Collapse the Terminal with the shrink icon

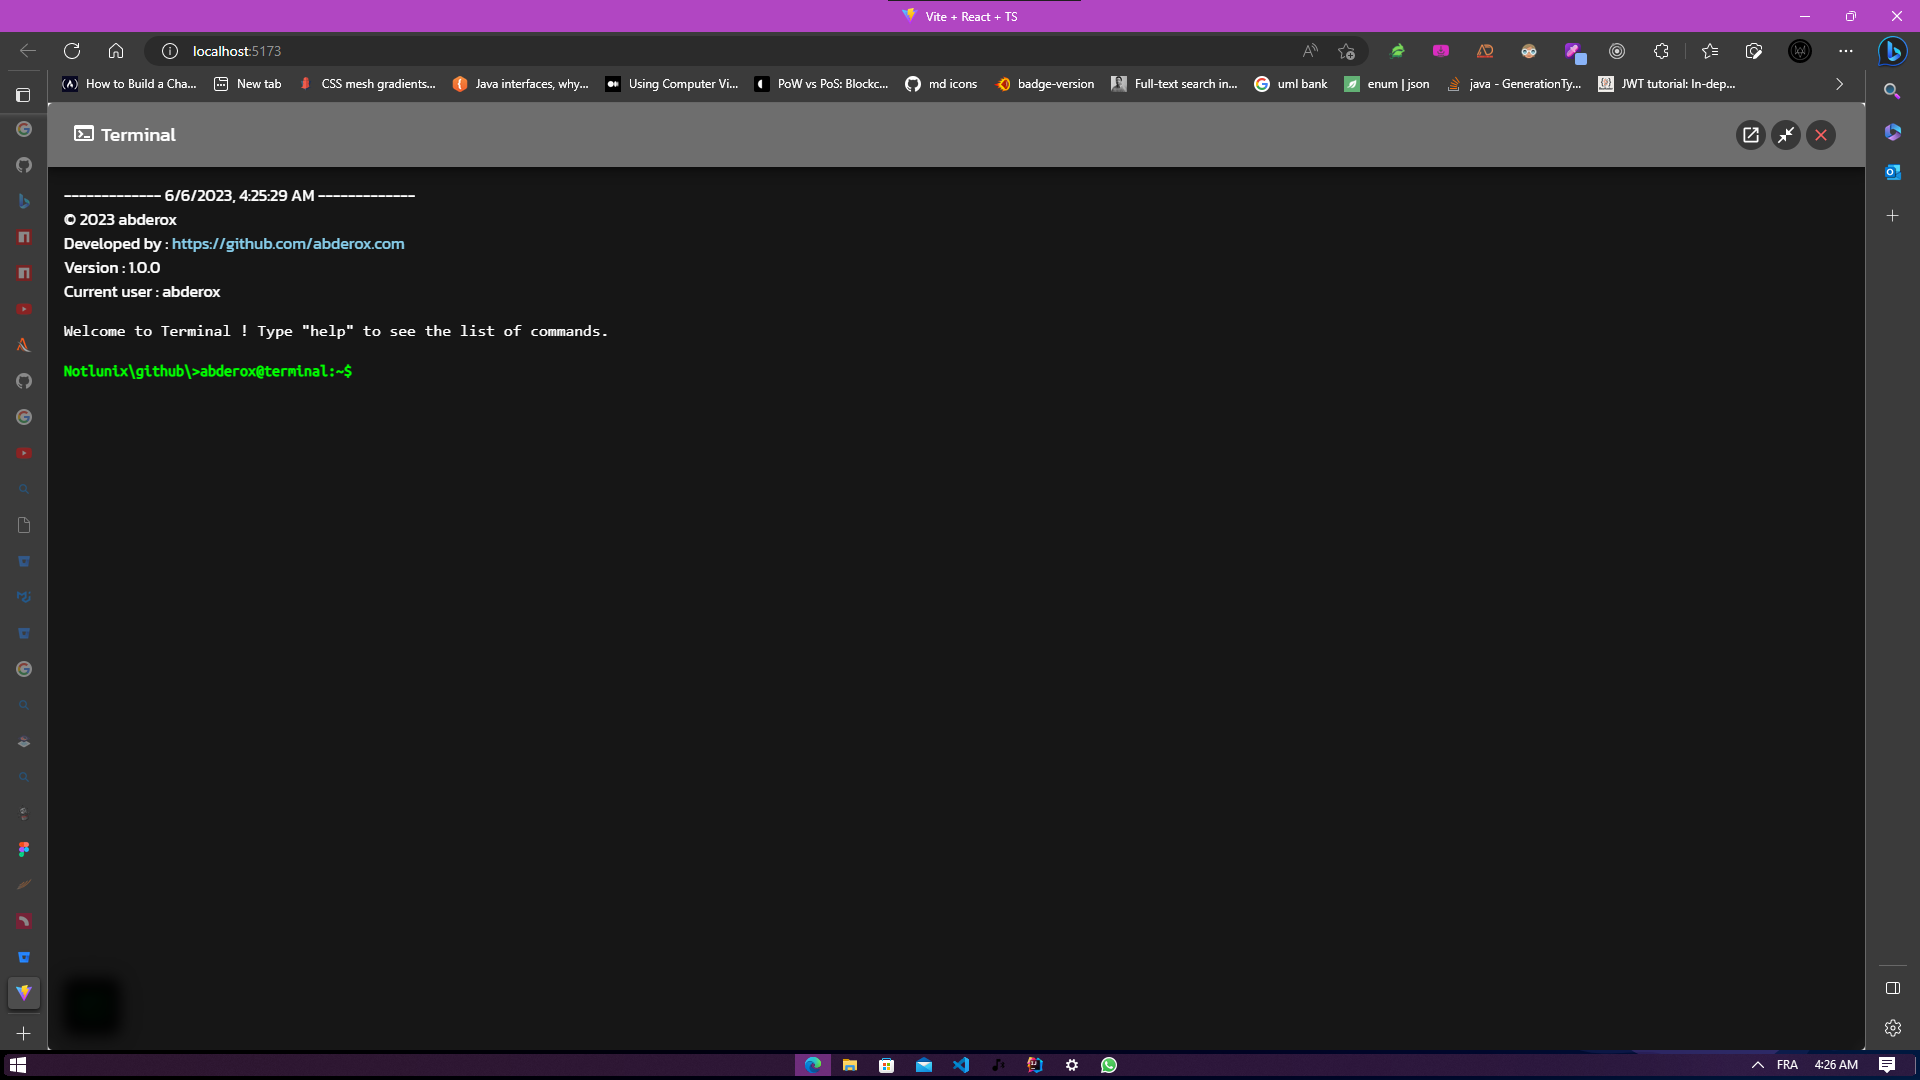point(1786,135)
